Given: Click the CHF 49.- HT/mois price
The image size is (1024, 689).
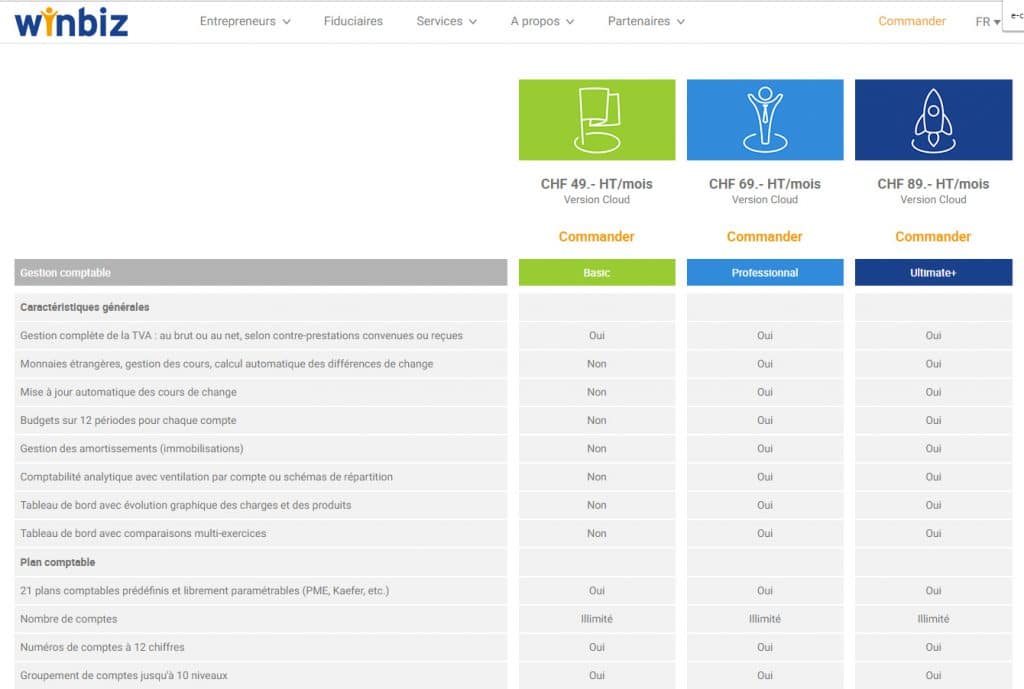Looking at the screenshot, I should tap(596, 184).
